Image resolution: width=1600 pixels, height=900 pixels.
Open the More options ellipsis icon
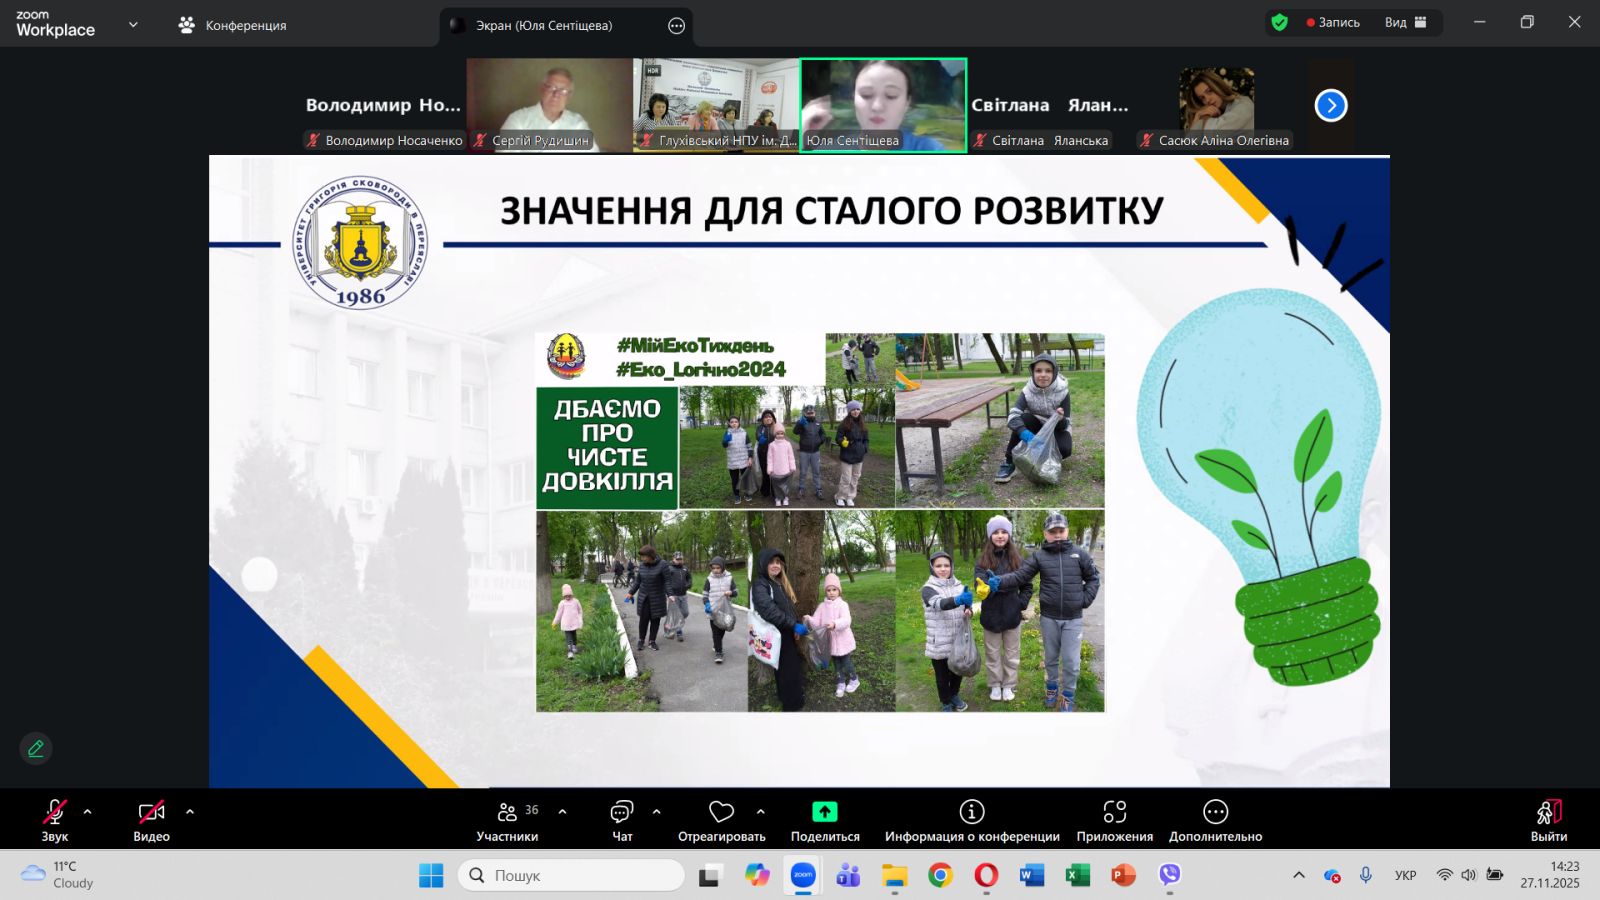[1215, 812]
